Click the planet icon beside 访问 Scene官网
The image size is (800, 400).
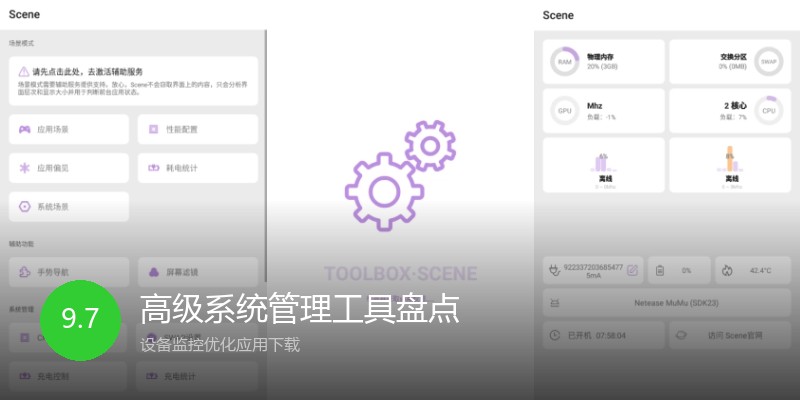681,335
